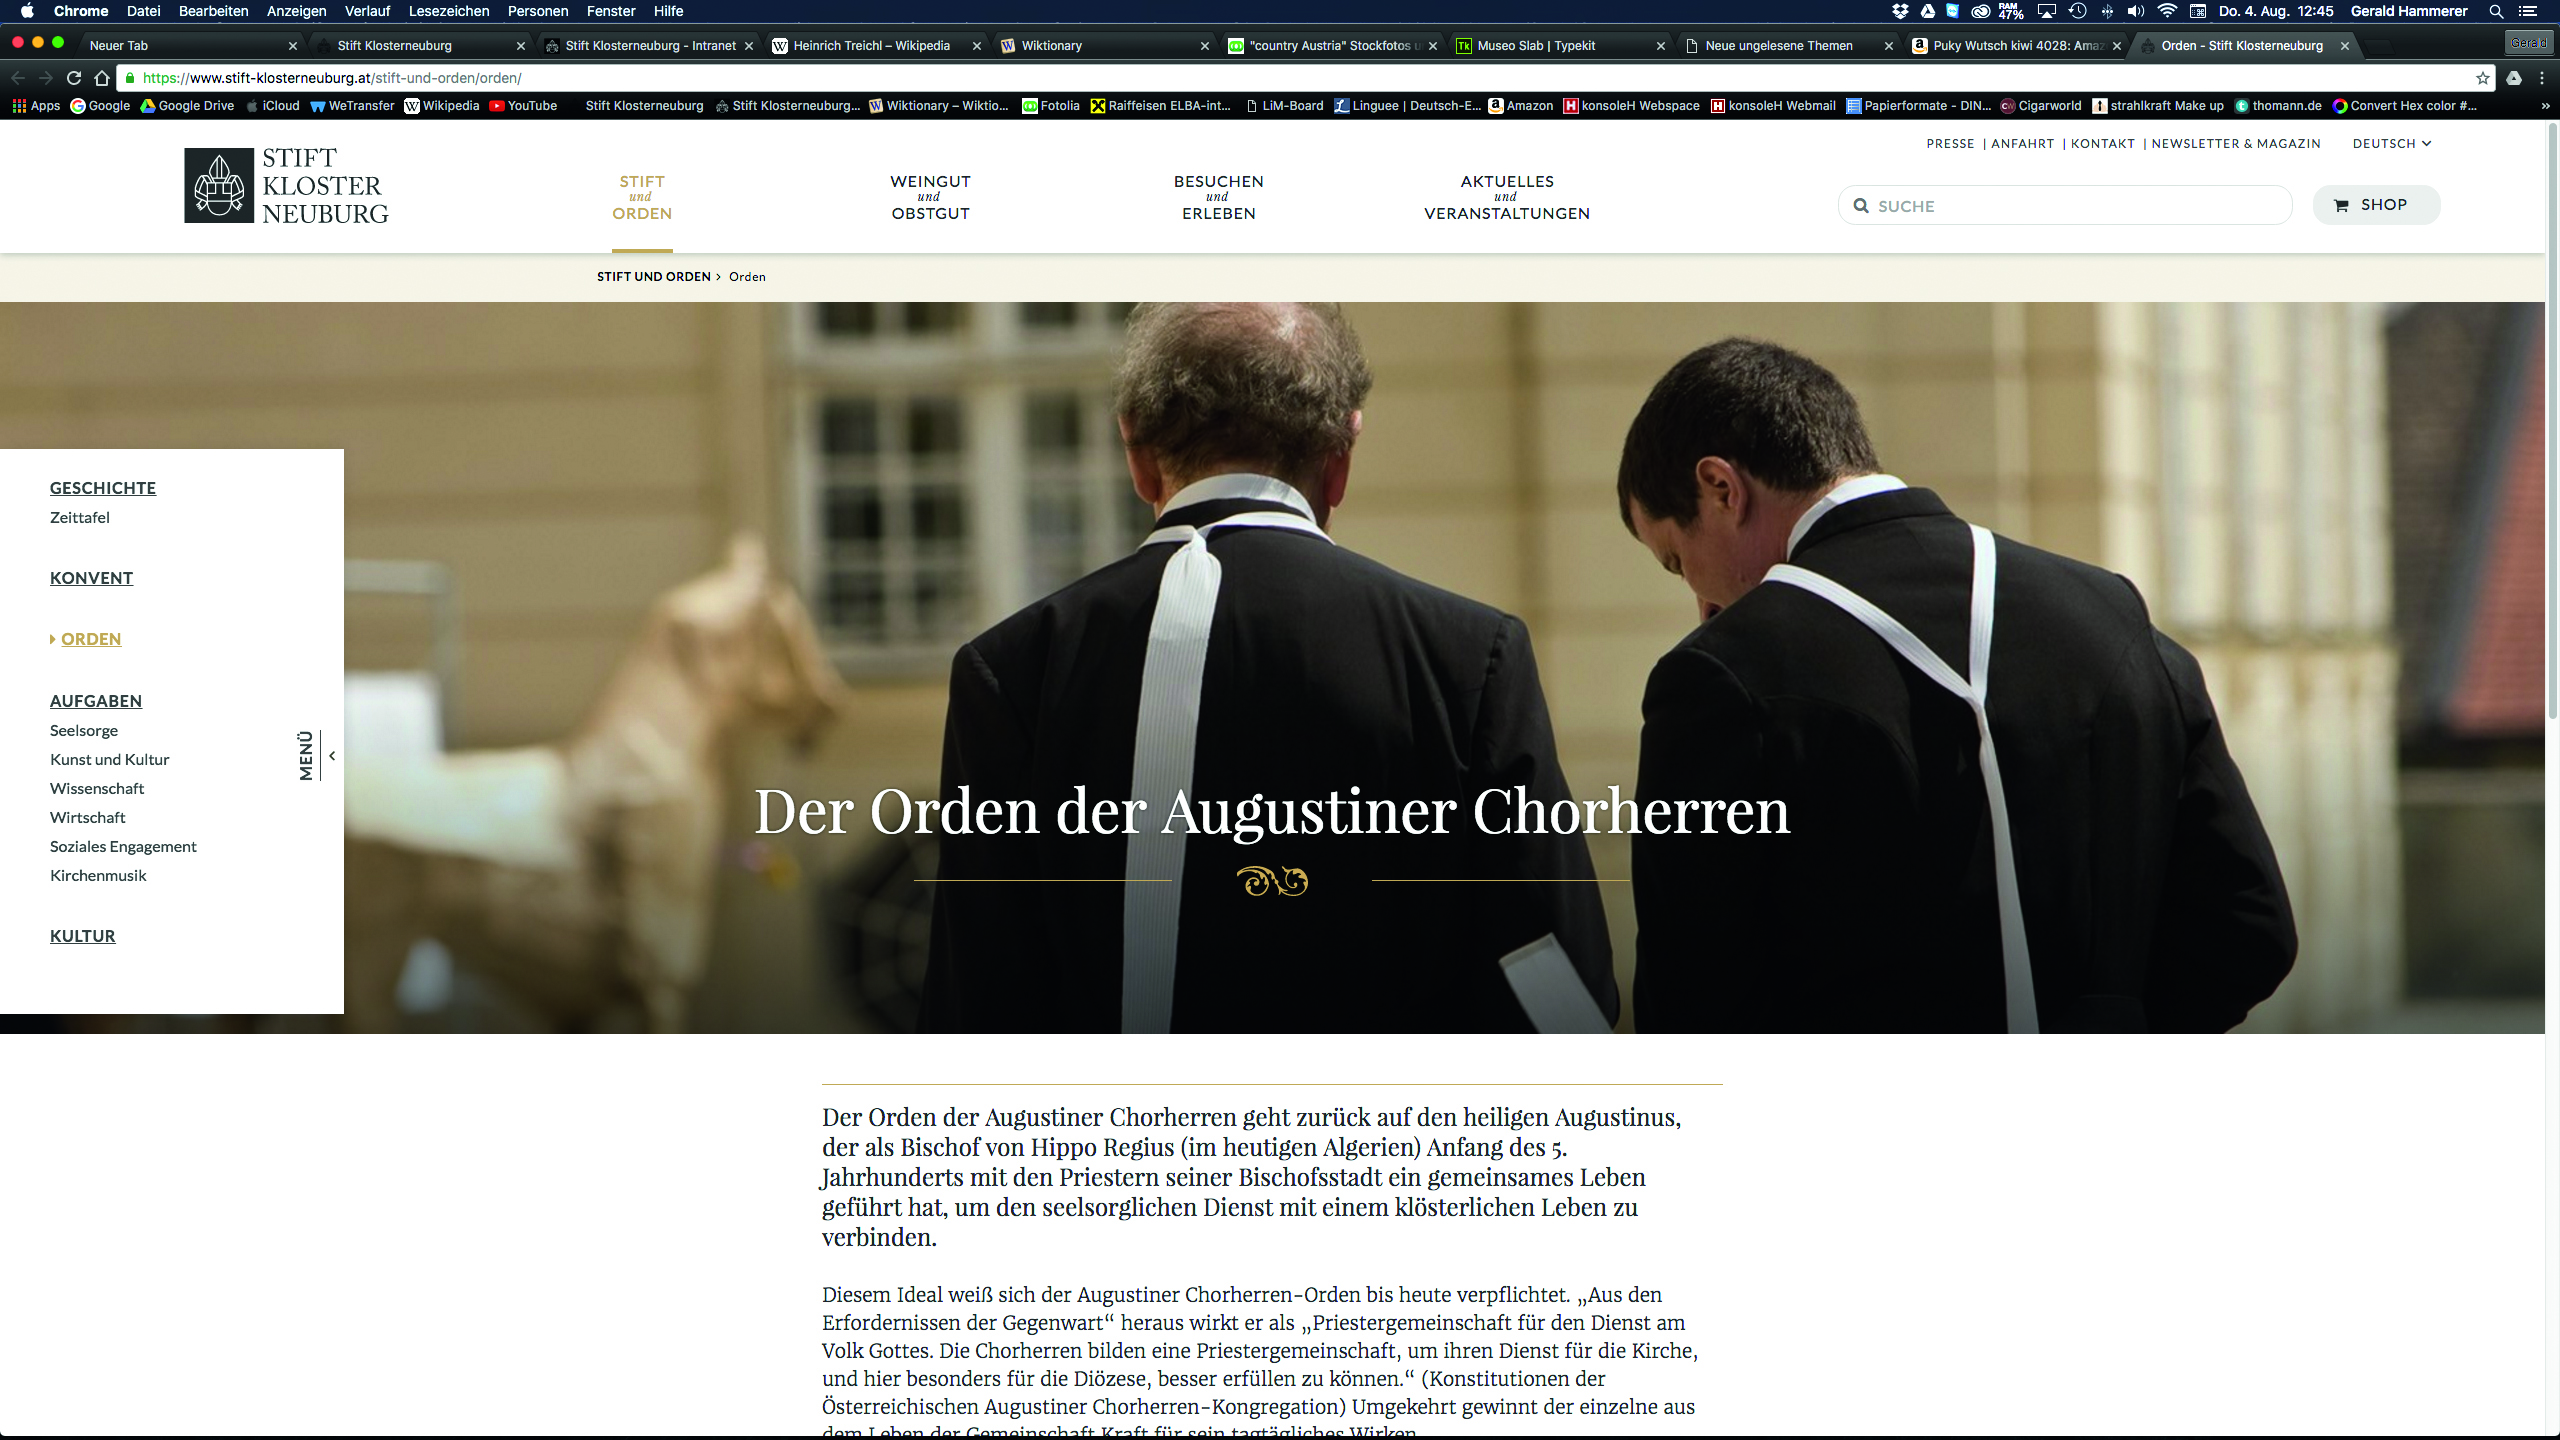Click the YouTube bookmark icon
2560x1440 pixels.
[497, 106]
